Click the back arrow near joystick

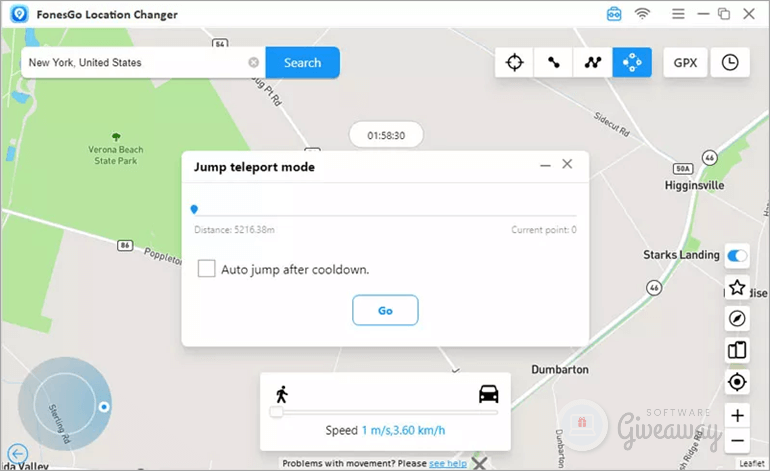(x=18, y=454)
